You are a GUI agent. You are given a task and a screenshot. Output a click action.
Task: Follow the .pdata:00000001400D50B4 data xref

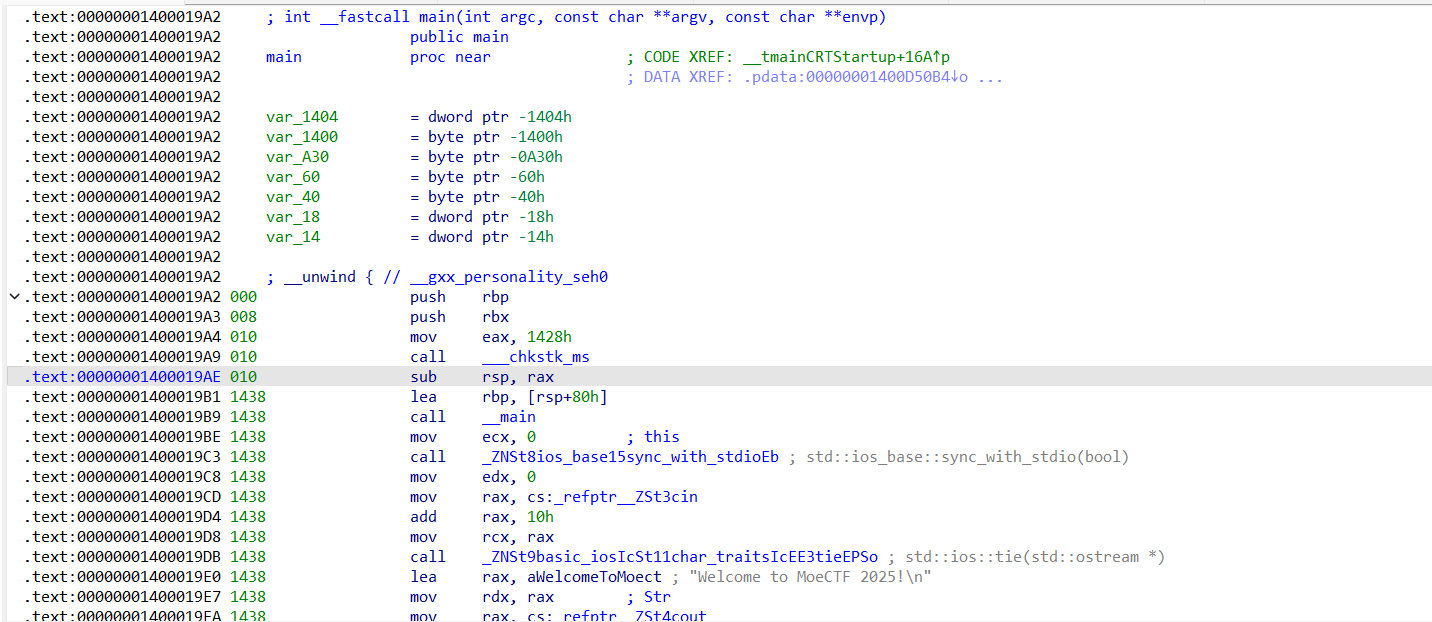pyautogui.click(x=856, y=77)
